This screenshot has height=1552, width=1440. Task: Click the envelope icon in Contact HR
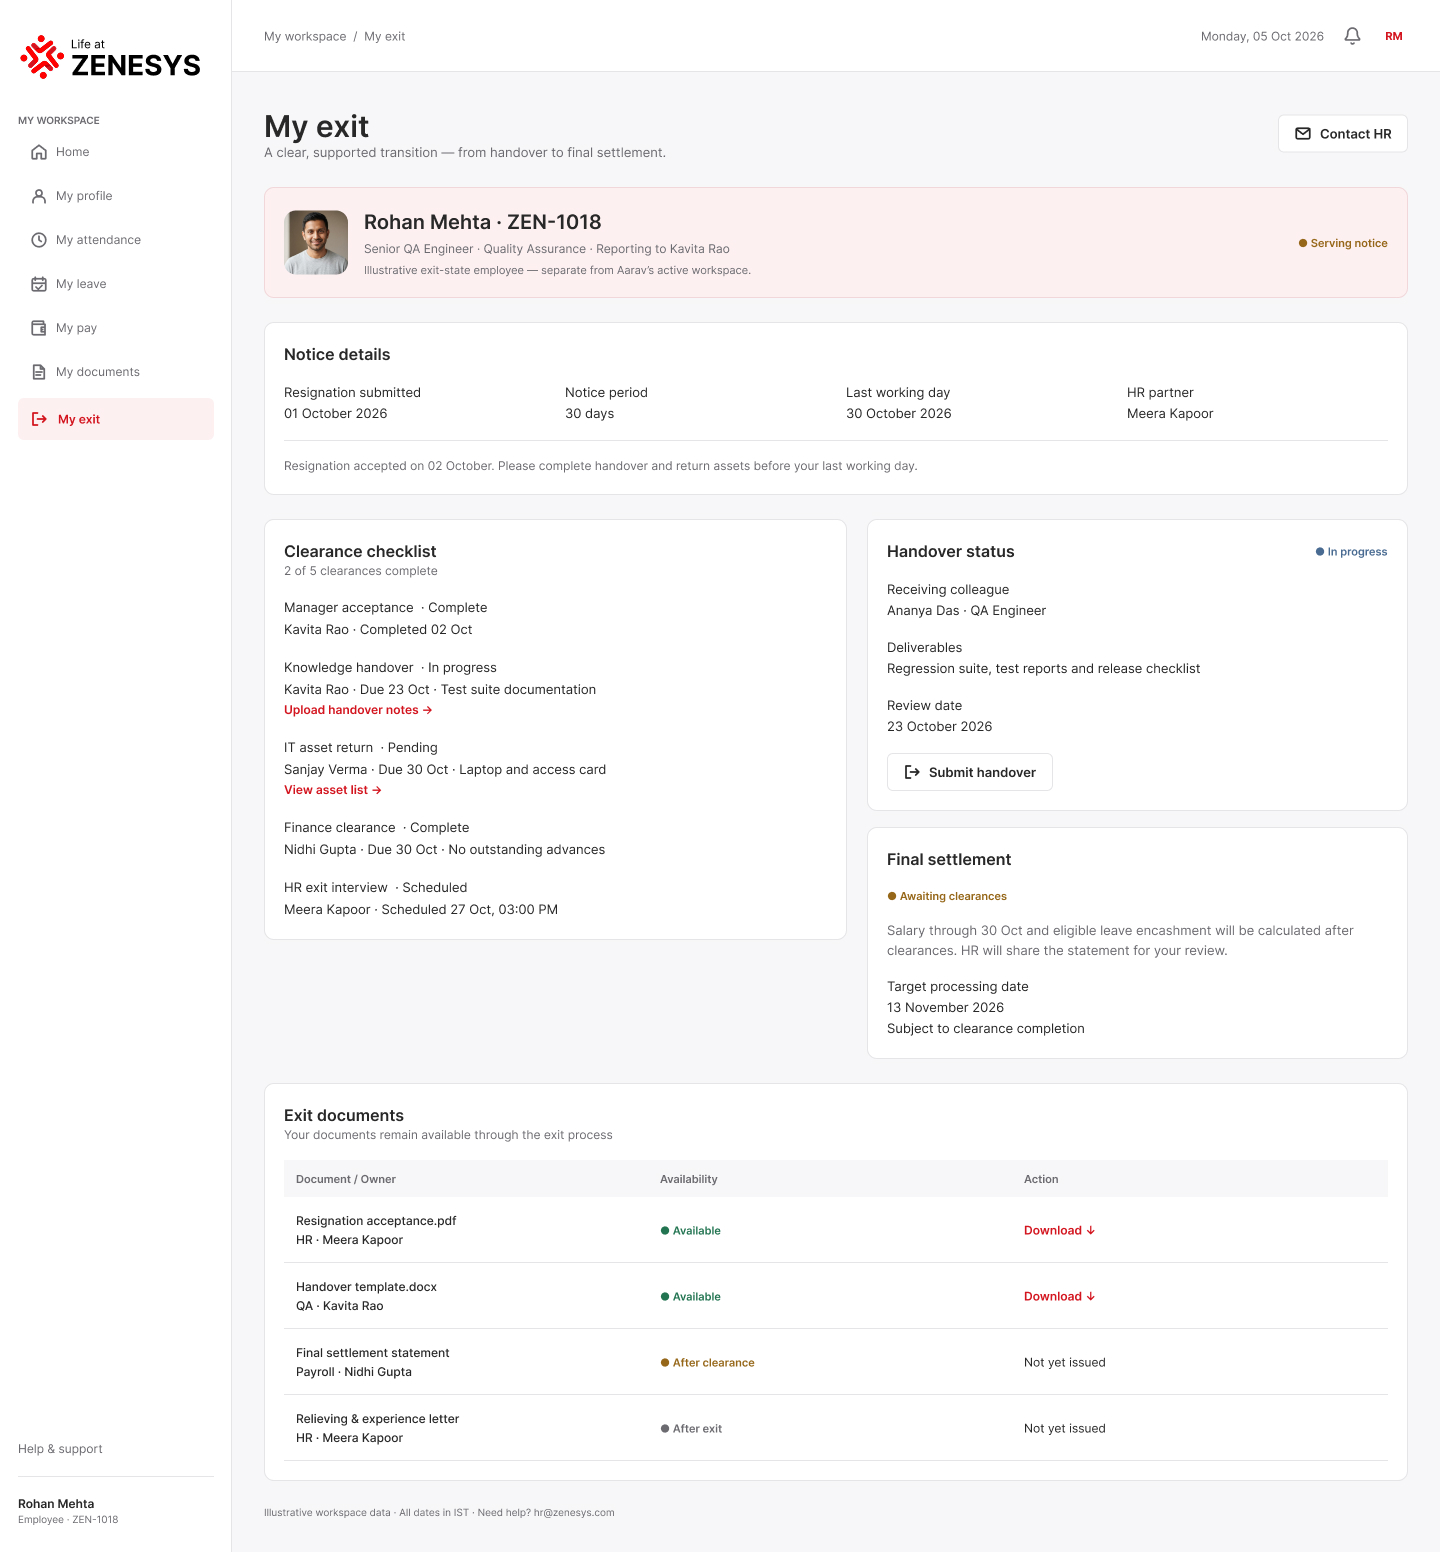click(1303, 134)
